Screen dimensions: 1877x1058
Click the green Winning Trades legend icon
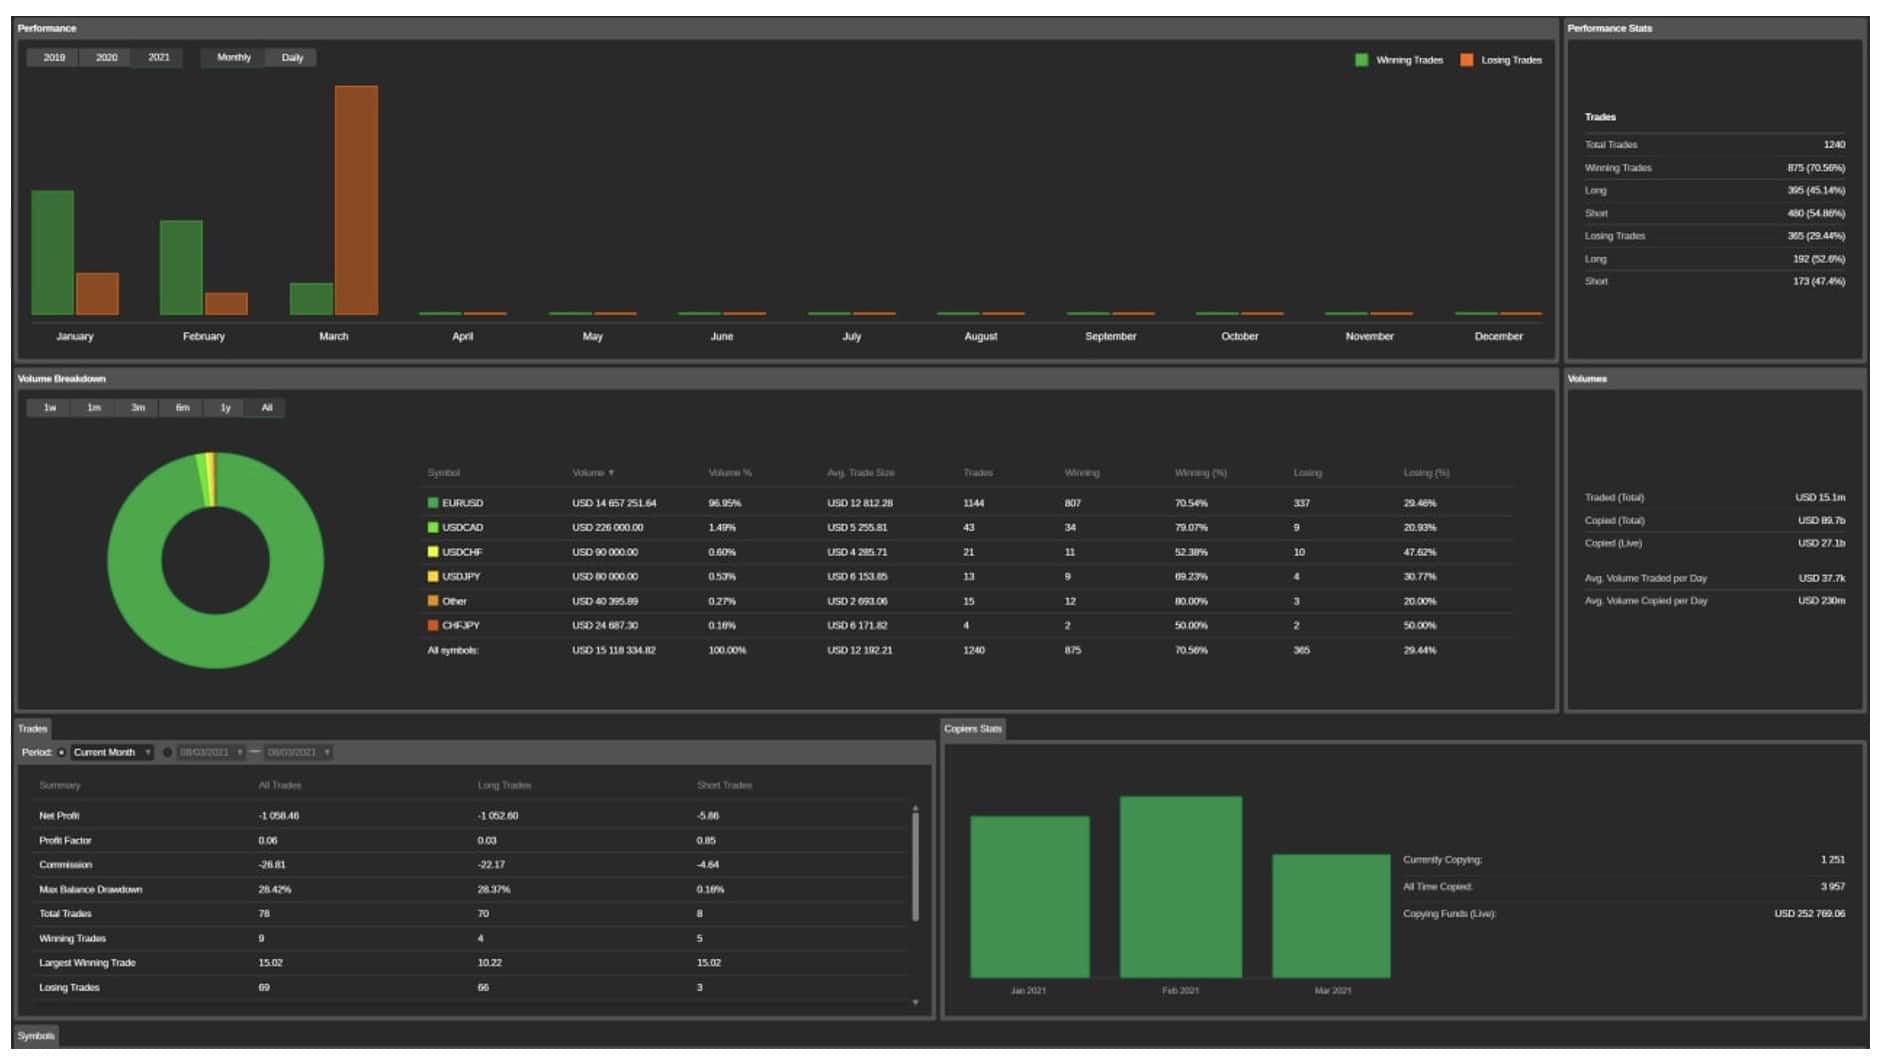point(1360,60)
